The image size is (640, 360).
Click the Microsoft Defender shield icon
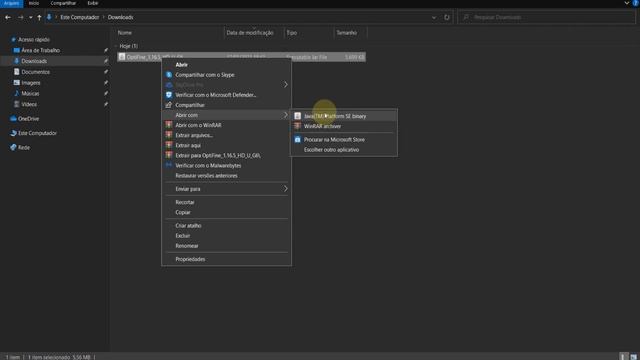click(x=169, y=95)
